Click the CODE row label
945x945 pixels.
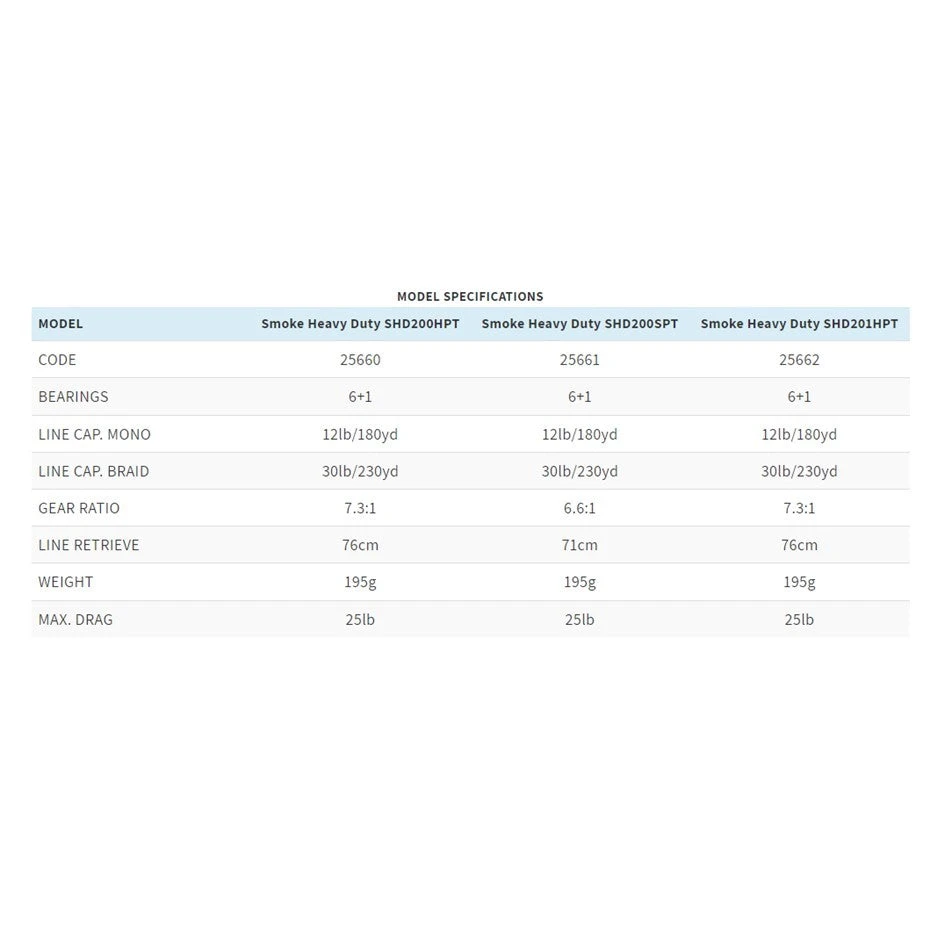pyautogui.click(x=57, y=360)
